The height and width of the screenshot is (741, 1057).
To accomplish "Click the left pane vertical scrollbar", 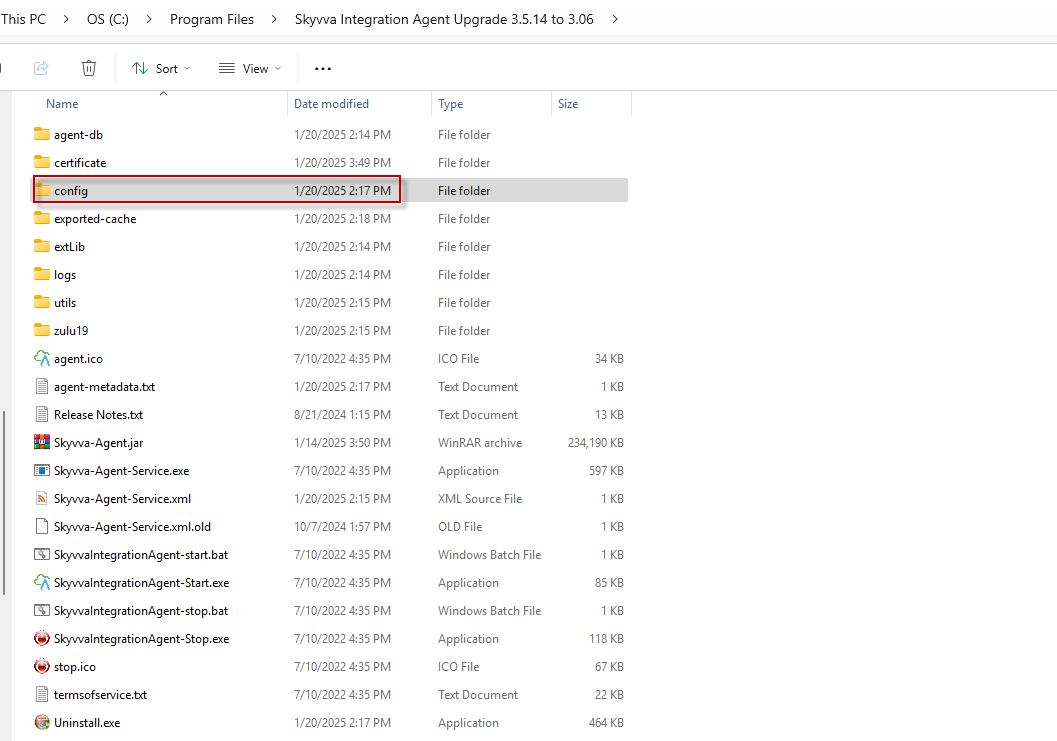I will [5, 500].
